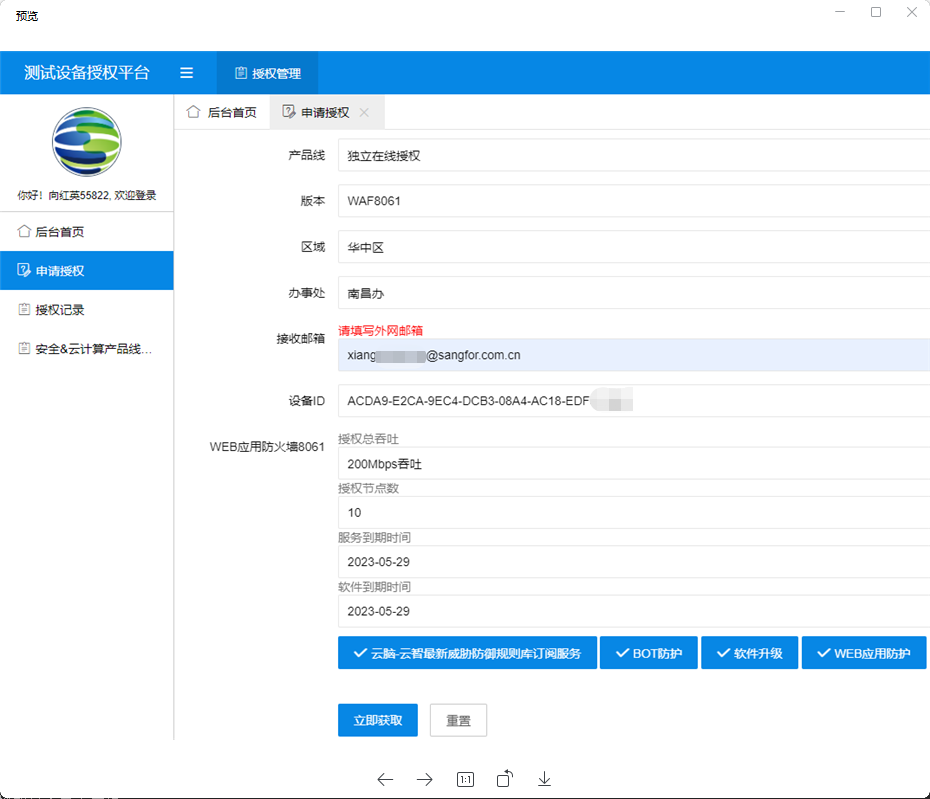The height and width of the screenshot is (799, 930).
Task: Click the 立即获取 submit button
Action: [378, 720]
